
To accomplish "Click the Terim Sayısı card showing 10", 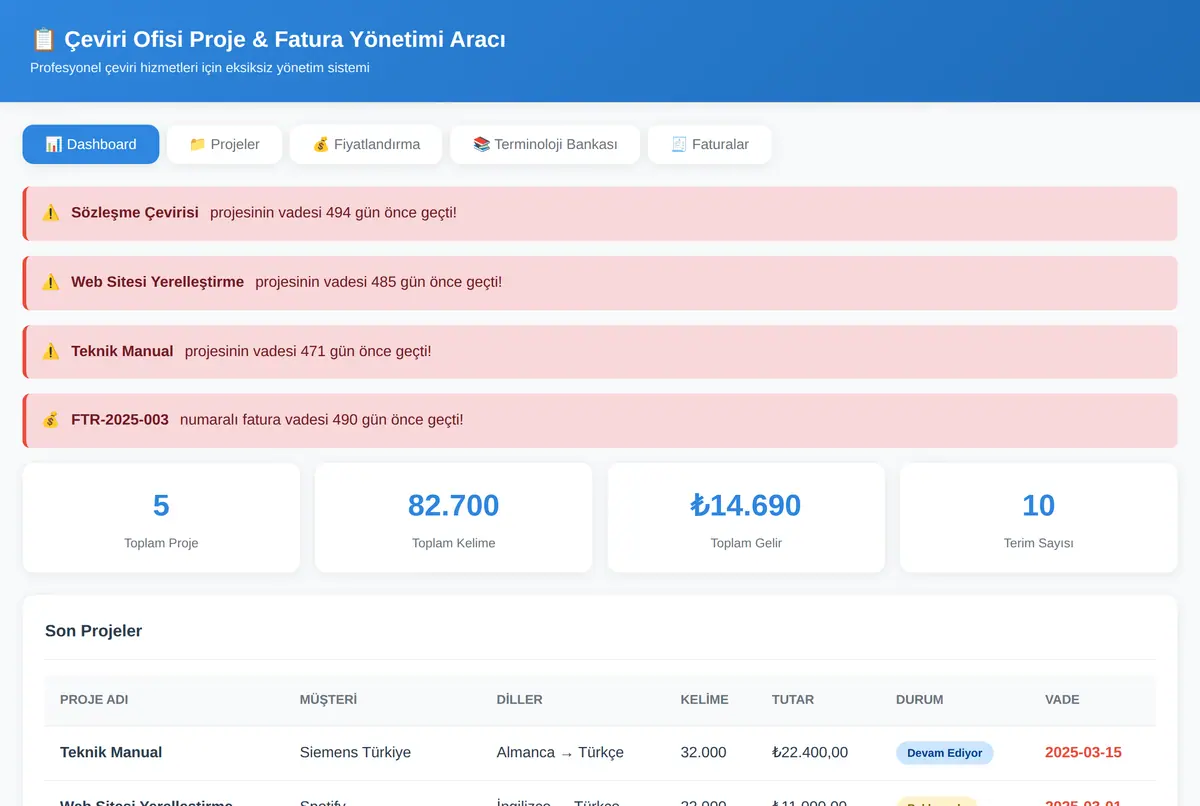I will pyautogui.click(x=1038, y=518).
